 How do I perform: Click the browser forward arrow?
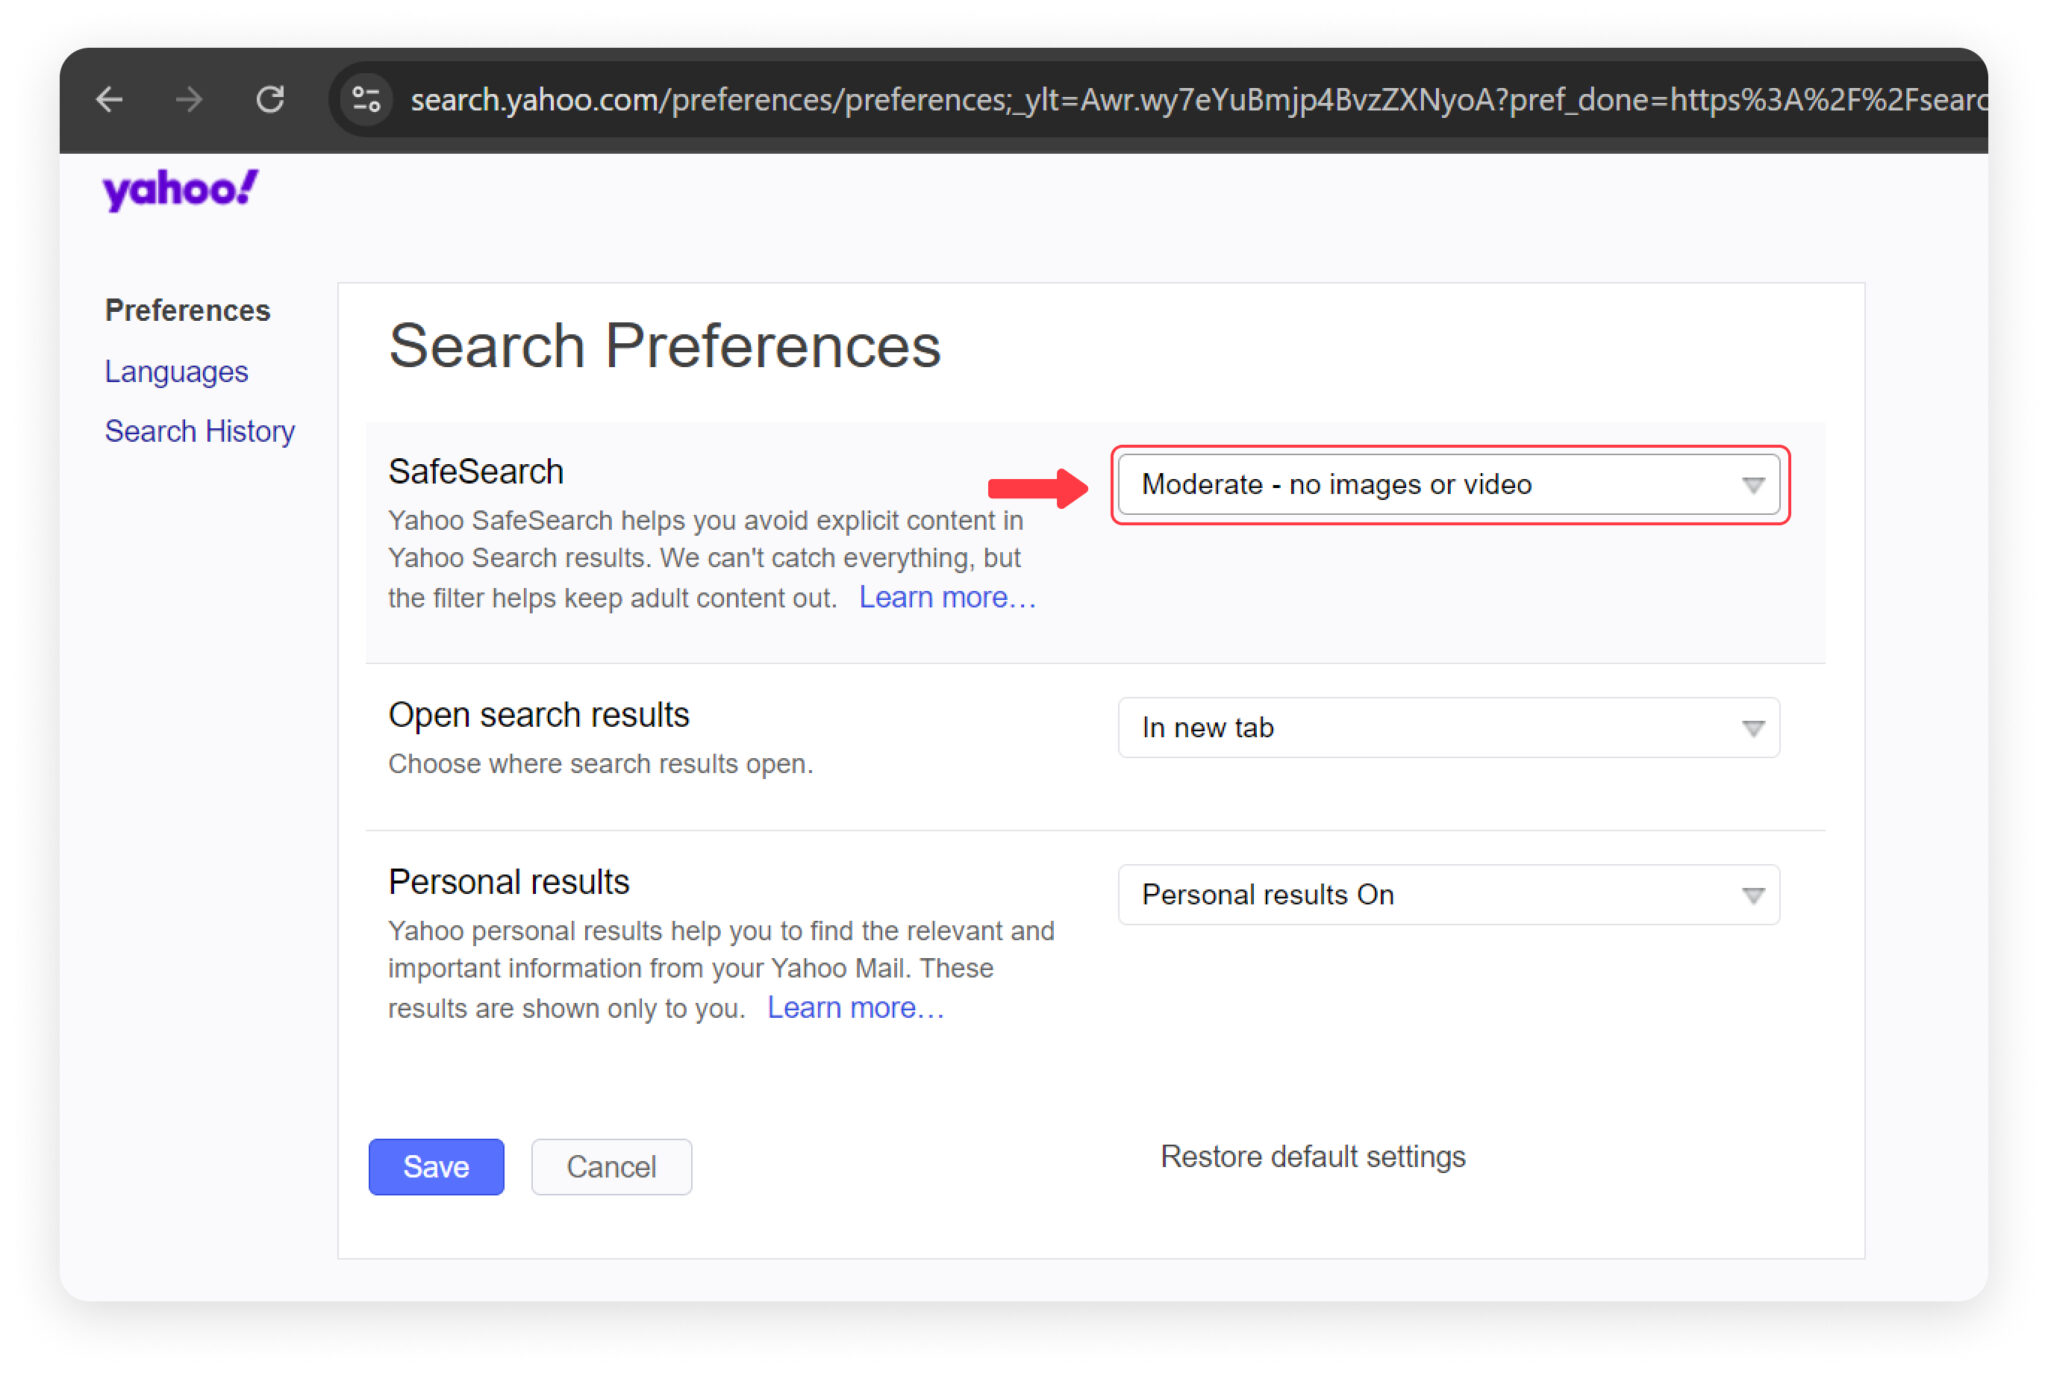coord(188,99)
